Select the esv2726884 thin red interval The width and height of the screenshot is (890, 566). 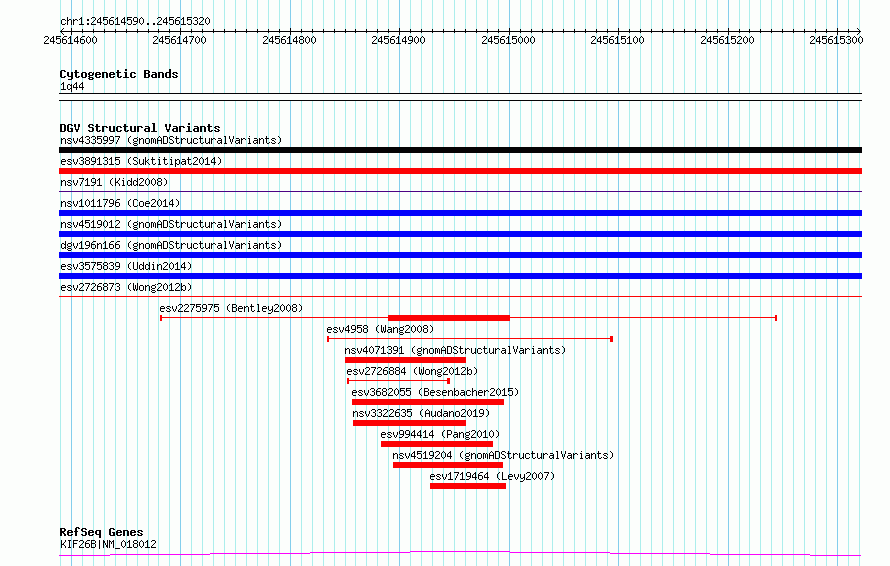point(398,381)
